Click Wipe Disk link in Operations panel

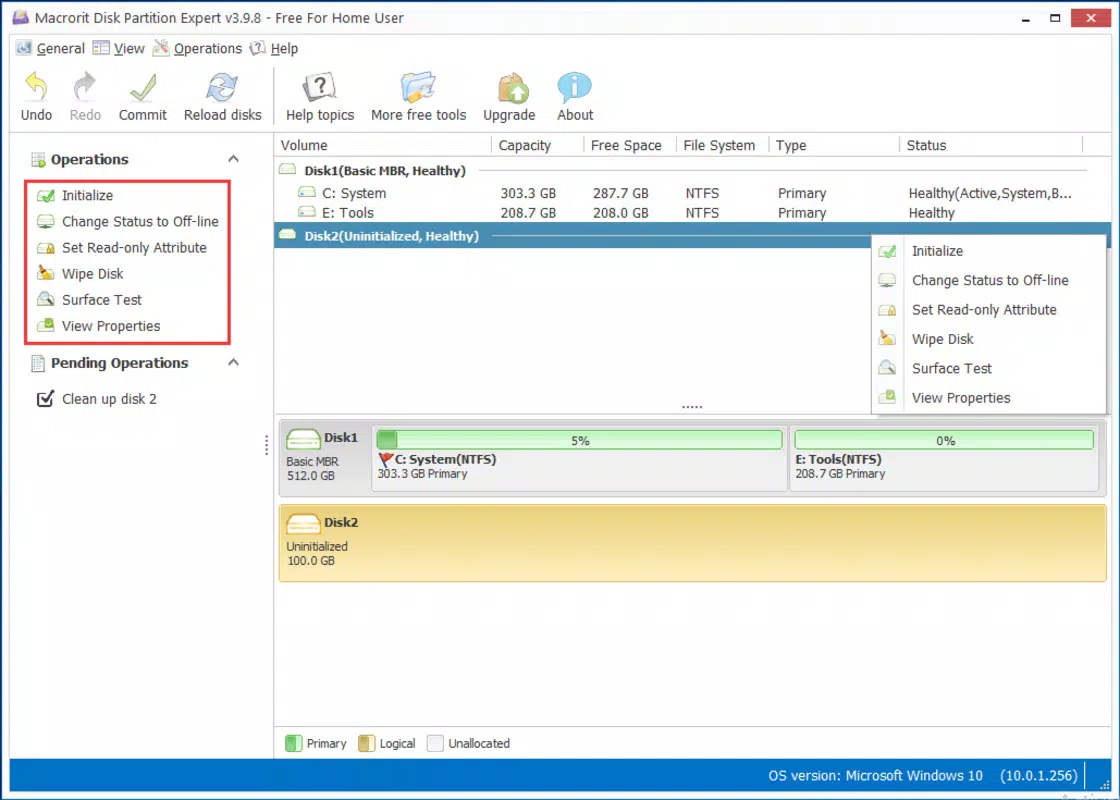click(x=93, y=274)
